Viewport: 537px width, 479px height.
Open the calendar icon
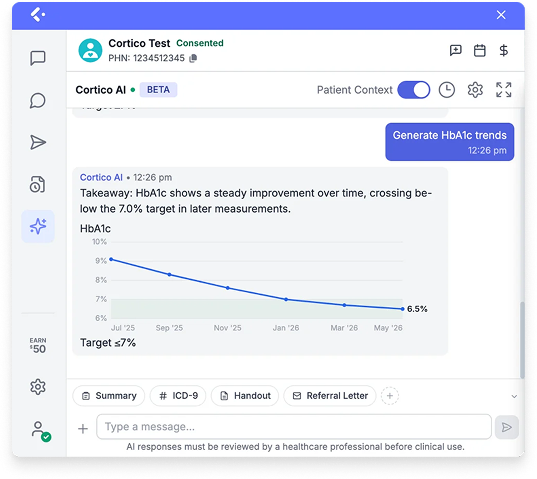[479, 51]
